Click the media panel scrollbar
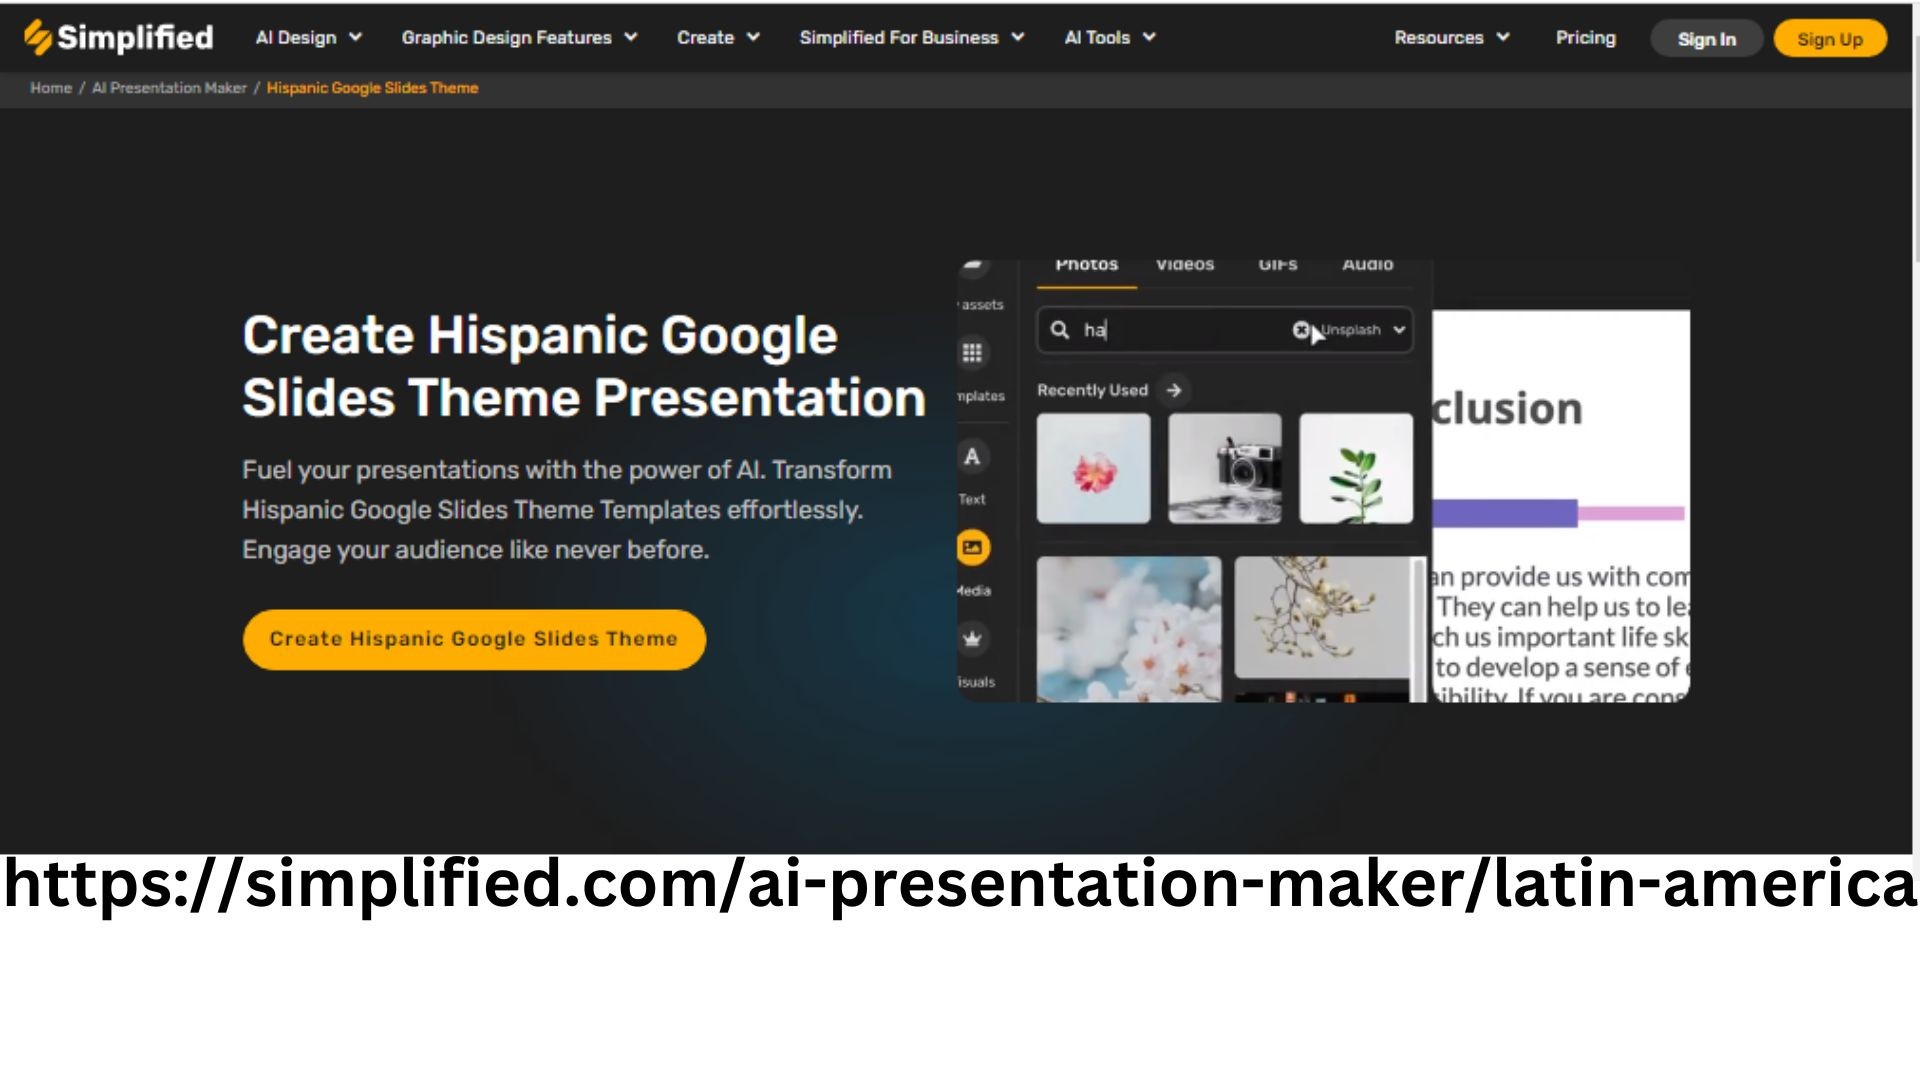This screenshot has height=1080, width=1920. point(1418,630)
